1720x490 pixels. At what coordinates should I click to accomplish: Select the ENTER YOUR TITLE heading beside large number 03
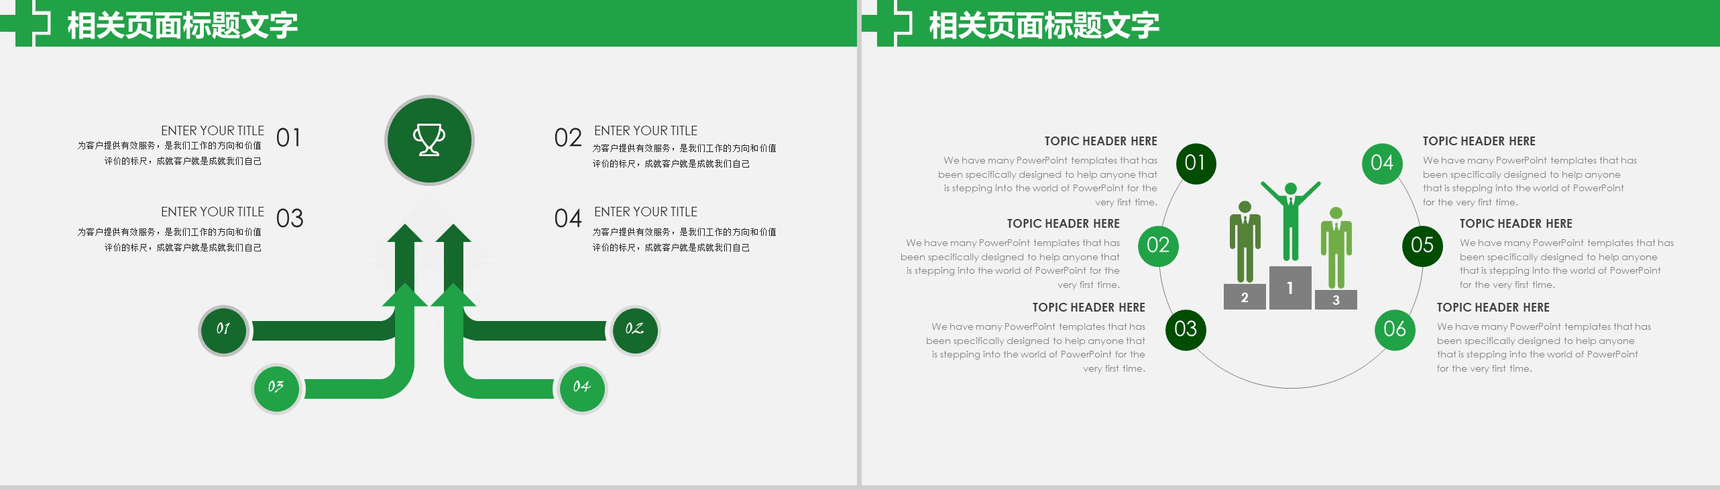point(212,212)
